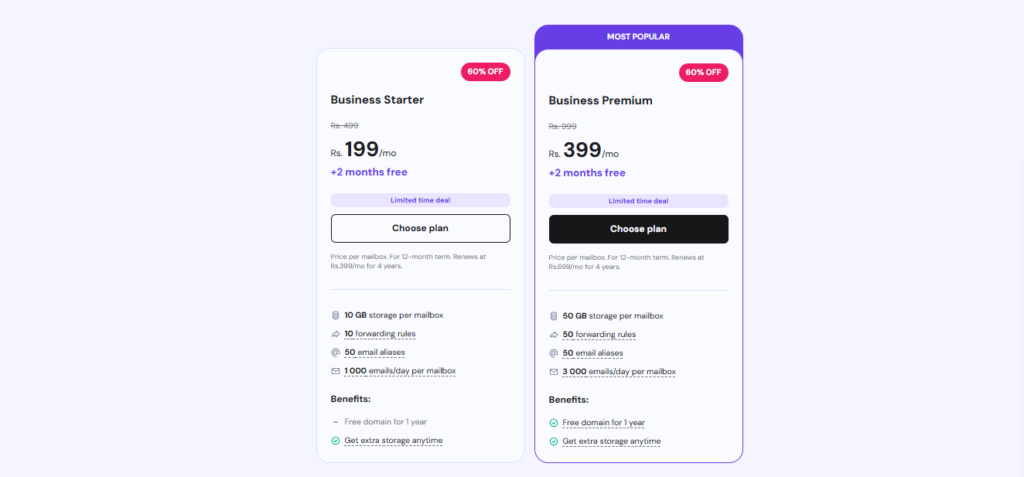
Task: Click the envelope icon in Business Starter
Action: click(336, 371)
